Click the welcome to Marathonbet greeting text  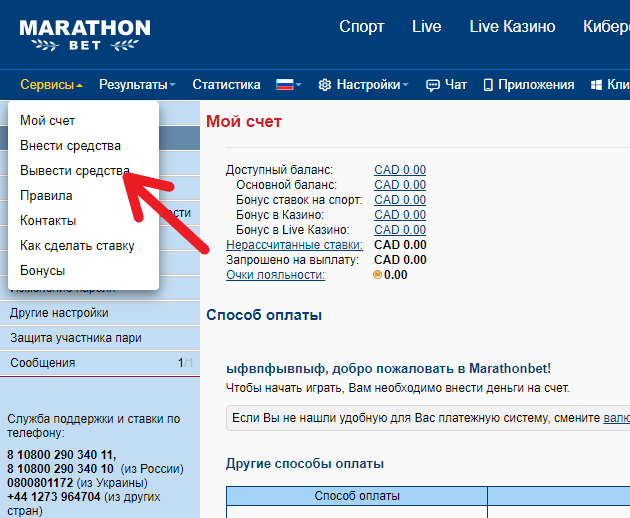coord(388,369)
